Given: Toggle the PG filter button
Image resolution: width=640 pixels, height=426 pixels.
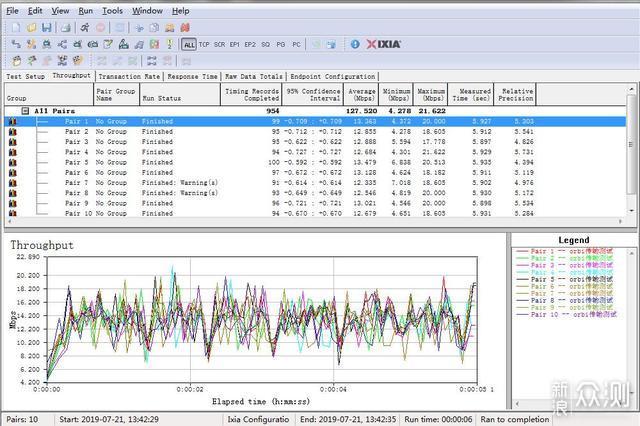Looking at the screenshot, I should click(281, 44).
